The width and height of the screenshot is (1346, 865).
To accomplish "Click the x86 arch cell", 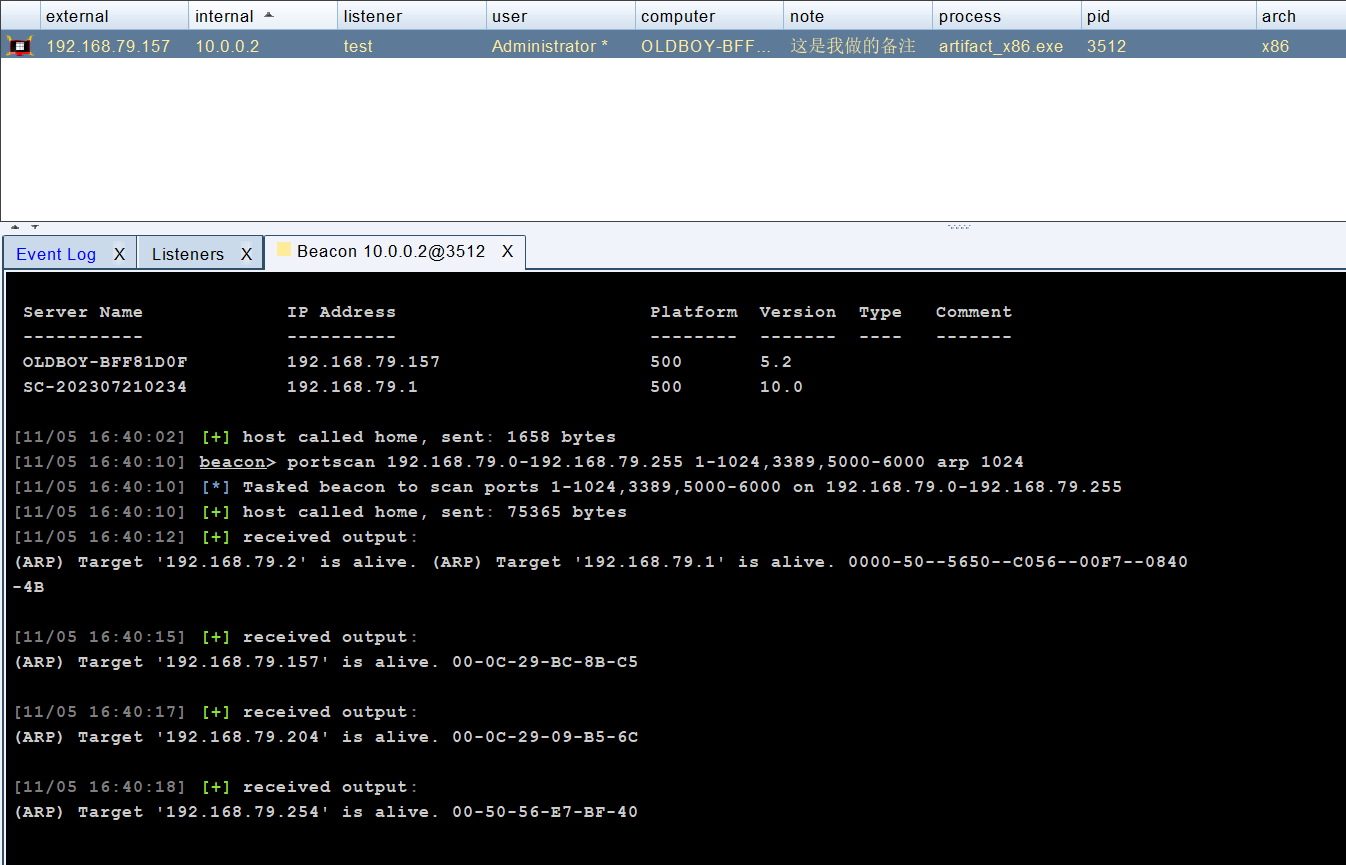I will pos(1275,46).
